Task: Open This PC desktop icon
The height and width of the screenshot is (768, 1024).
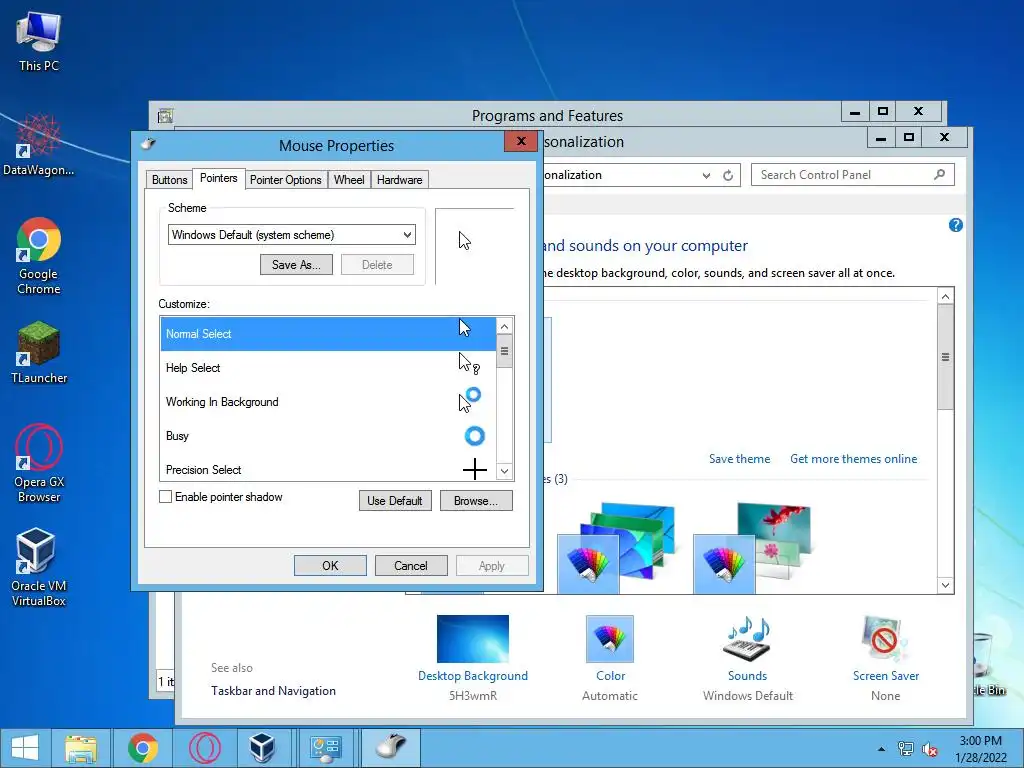Action: (39, 42)
